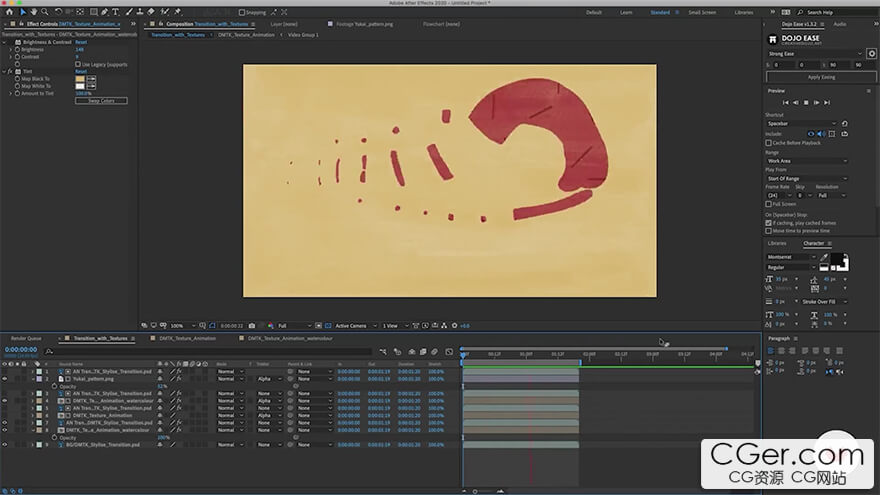Viewport: 880px width, 495px height.
Task: Select the Type tool
Action: tap(115, 12)
